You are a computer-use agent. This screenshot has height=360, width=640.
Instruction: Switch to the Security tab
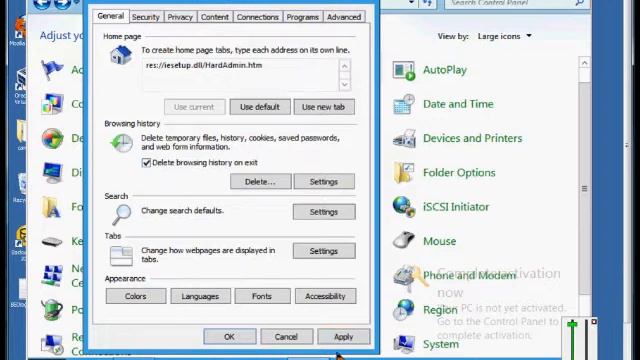(x=146, y=17)
